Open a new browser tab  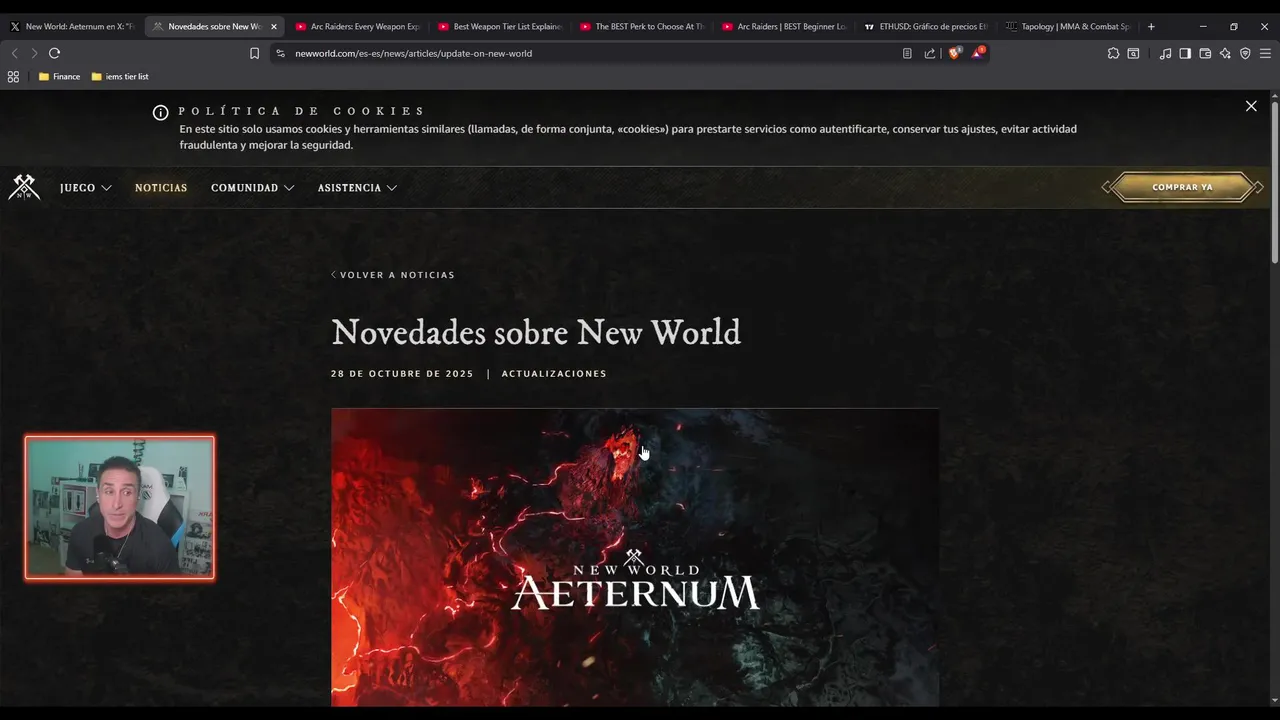click(x=1151, y=27)
